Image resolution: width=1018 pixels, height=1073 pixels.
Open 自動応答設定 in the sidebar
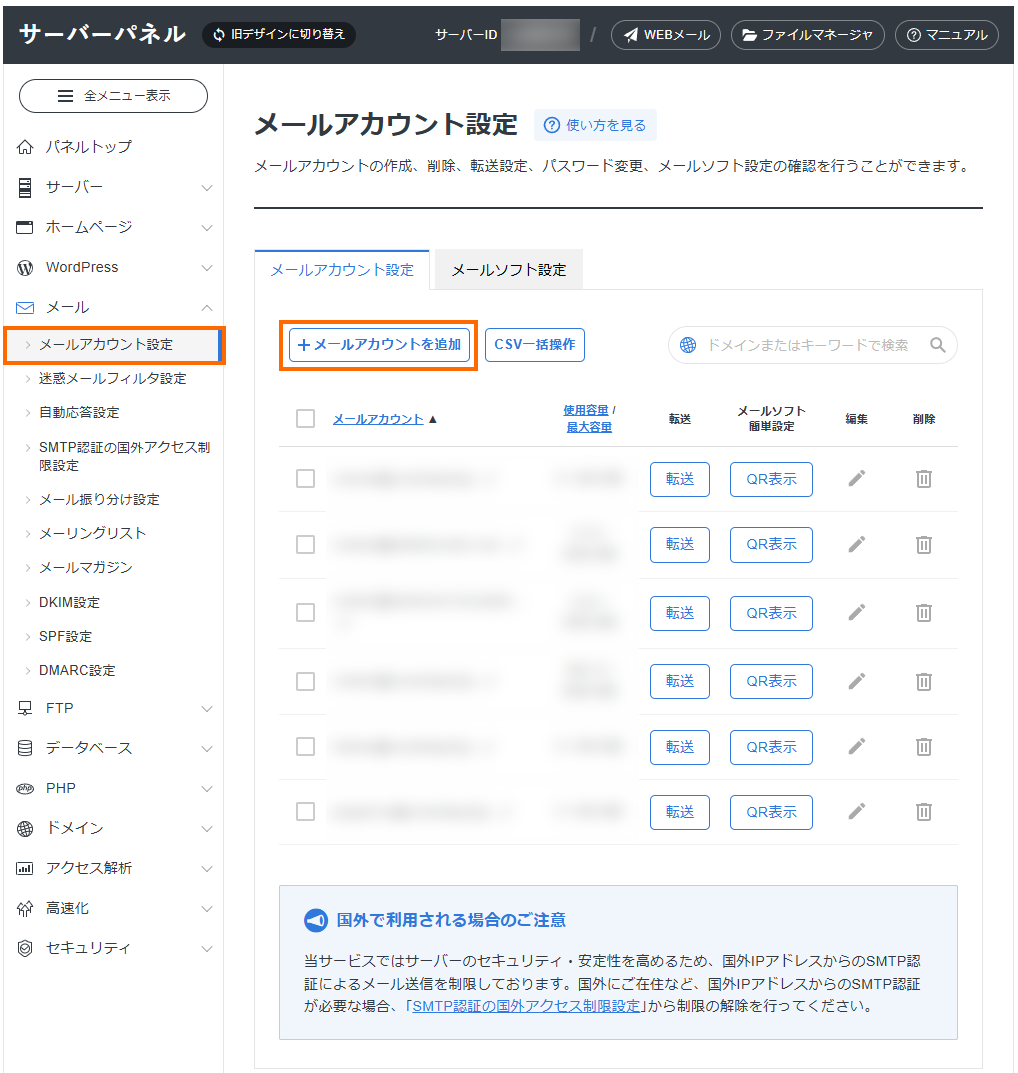[79, 413]
